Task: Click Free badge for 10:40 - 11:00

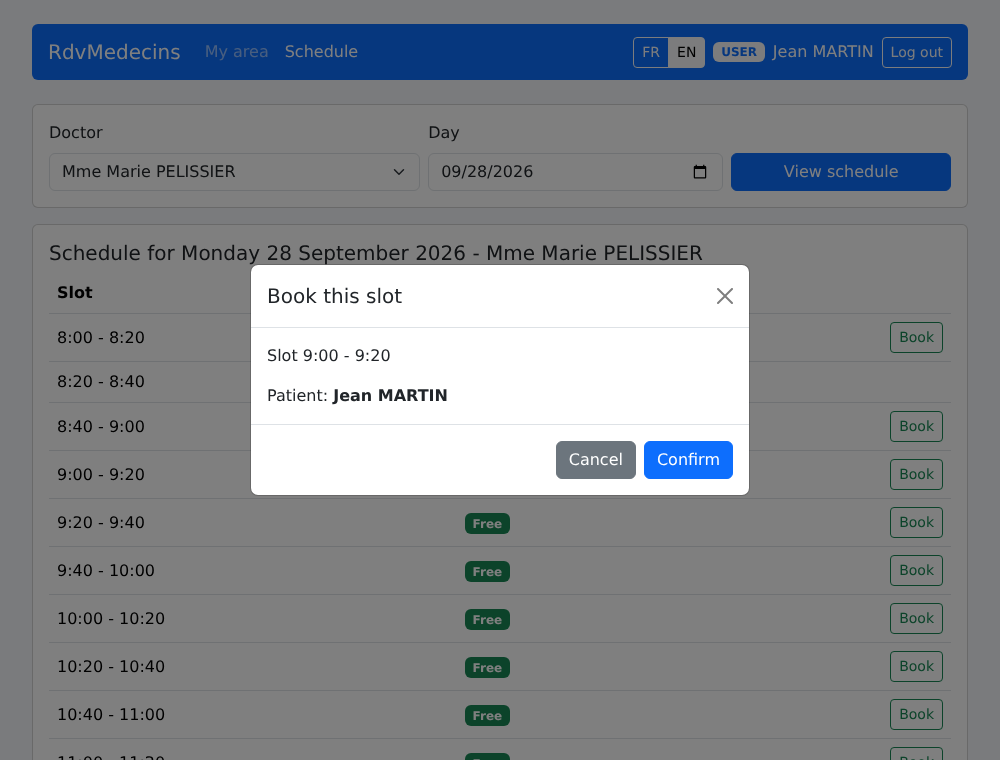Action: pyautogui.click(x=487, y=715)
